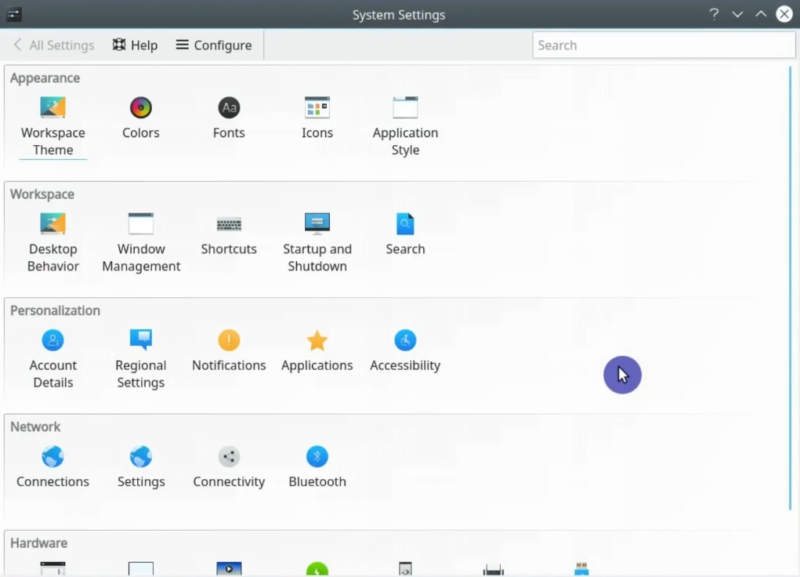Open Application Style settings

coord(405,126)
